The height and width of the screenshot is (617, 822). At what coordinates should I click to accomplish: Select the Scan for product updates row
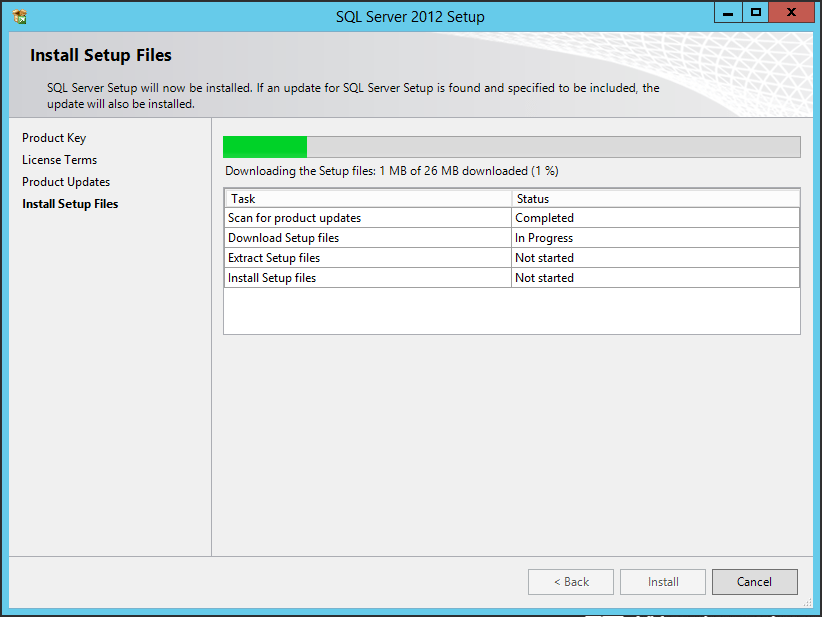[x=294, y=218]
